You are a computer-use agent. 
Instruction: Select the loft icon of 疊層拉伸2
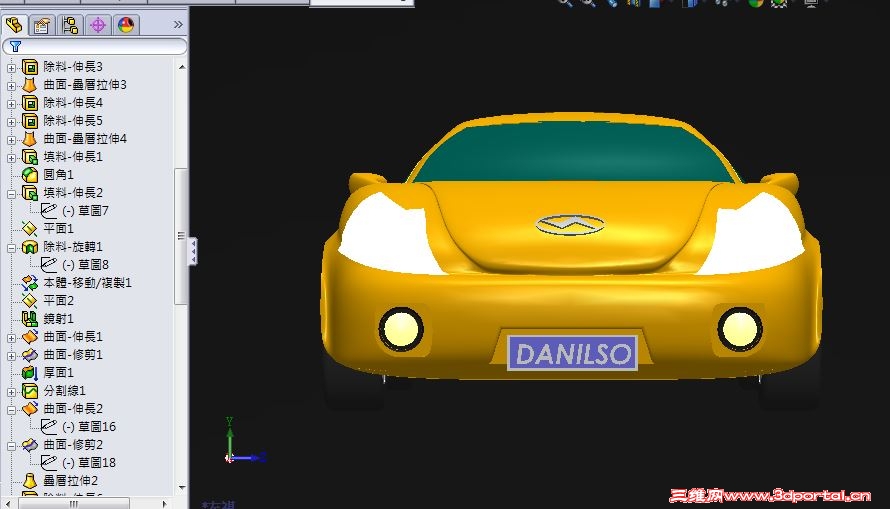(x=30, y=481)
